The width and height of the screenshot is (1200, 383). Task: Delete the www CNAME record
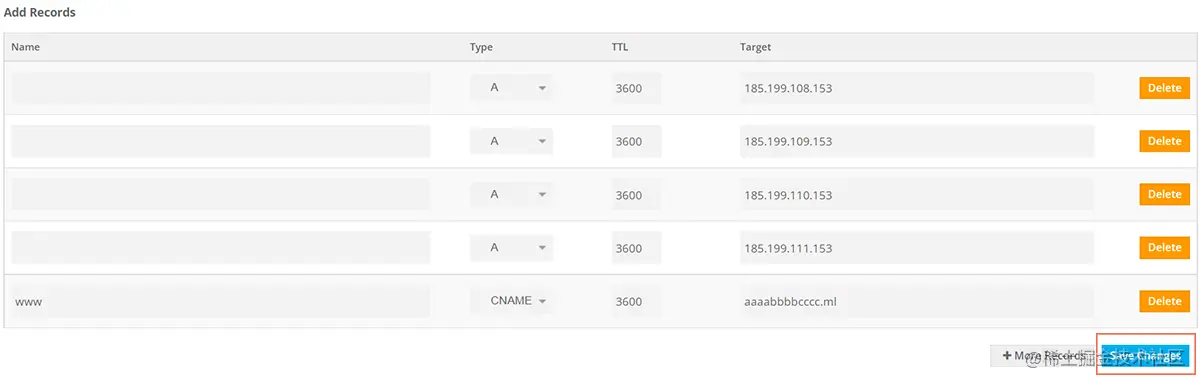[1164, 301]
